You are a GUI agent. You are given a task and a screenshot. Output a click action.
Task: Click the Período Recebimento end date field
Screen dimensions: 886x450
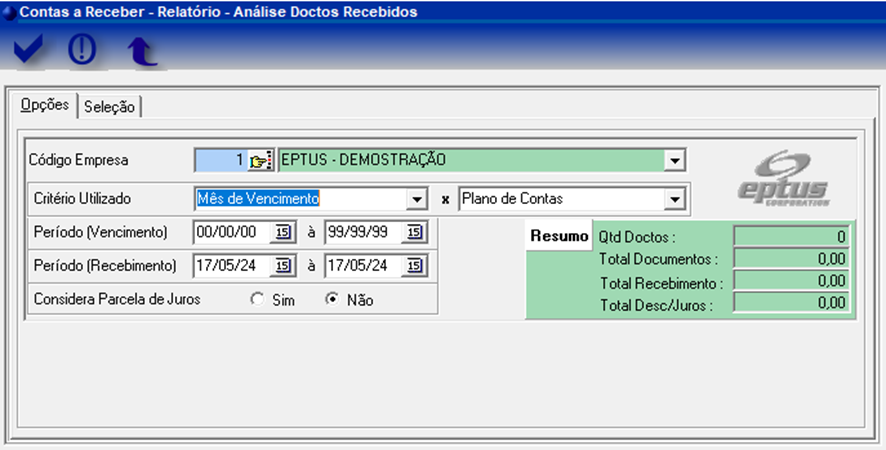pos(362,266)
